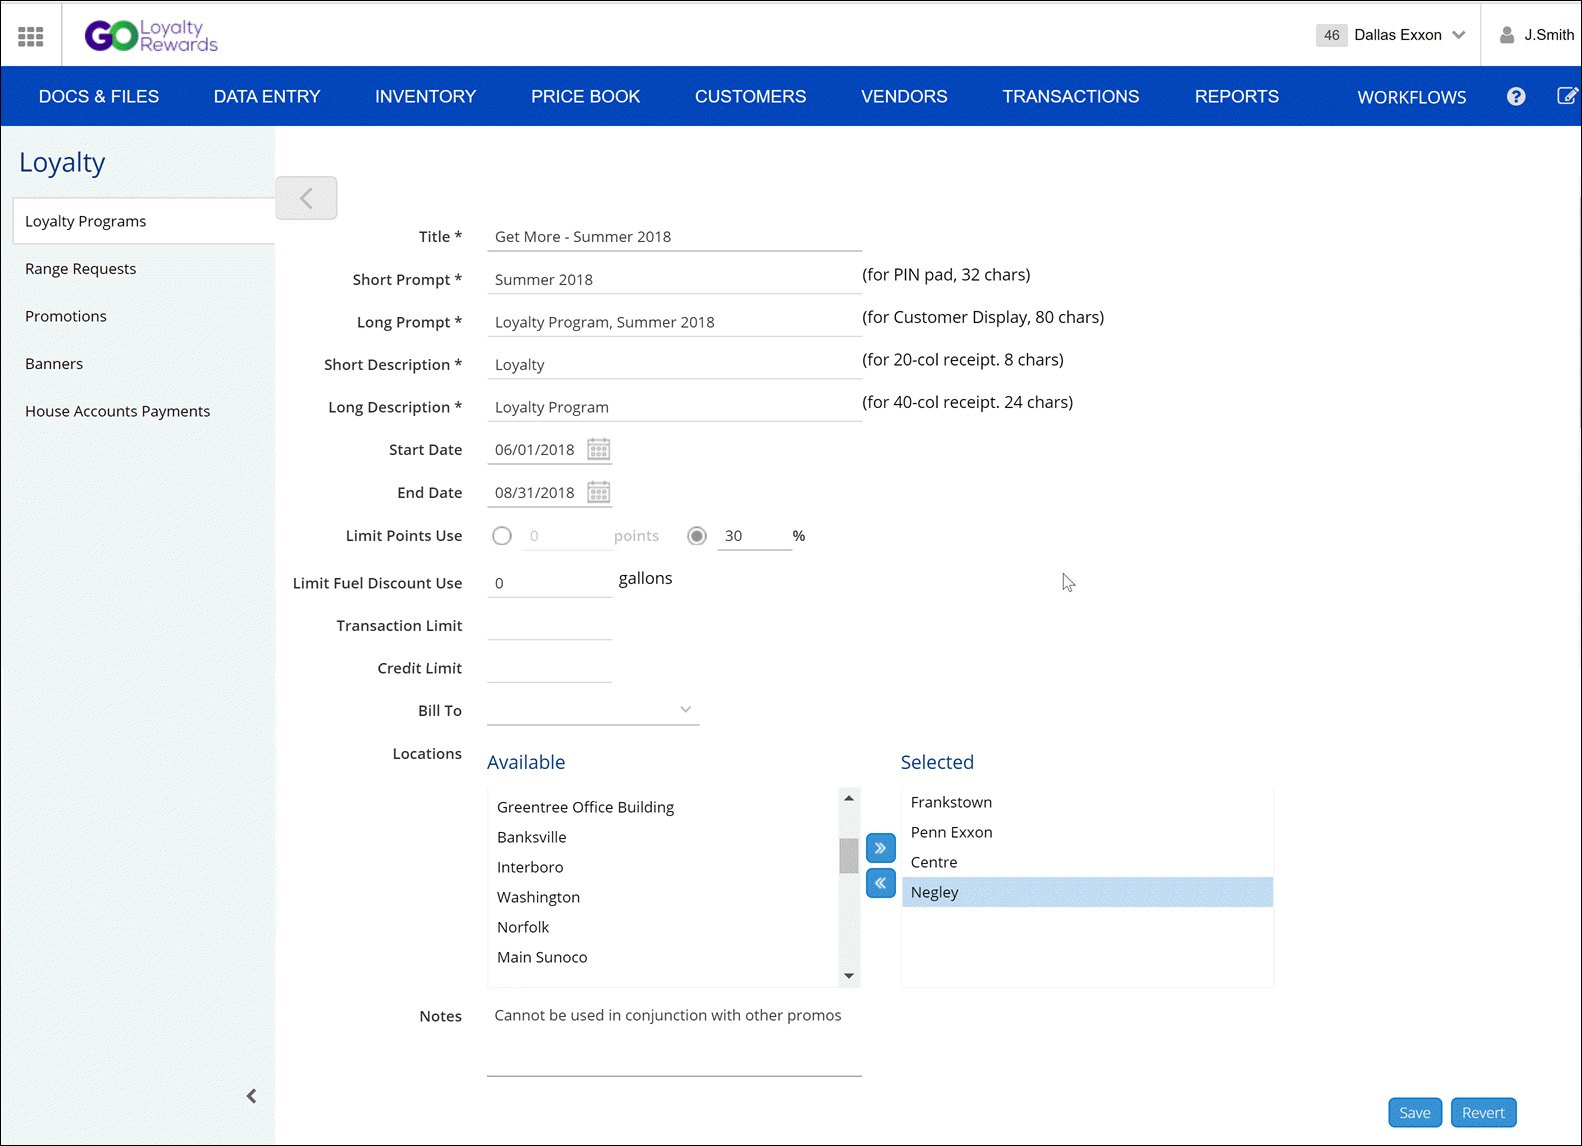Click the Short Description input field
Viewport: 1582px width, 1146px height.
pos(674,365)
